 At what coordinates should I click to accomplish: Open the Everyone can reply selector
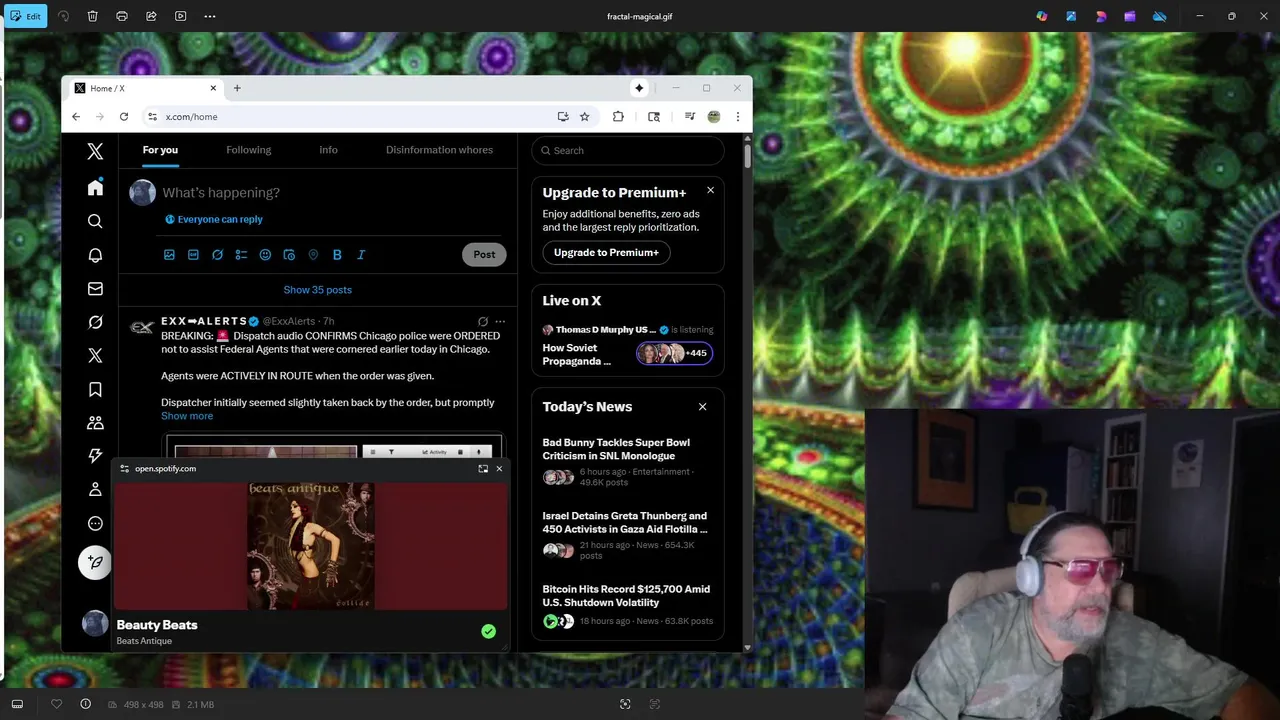214,219
